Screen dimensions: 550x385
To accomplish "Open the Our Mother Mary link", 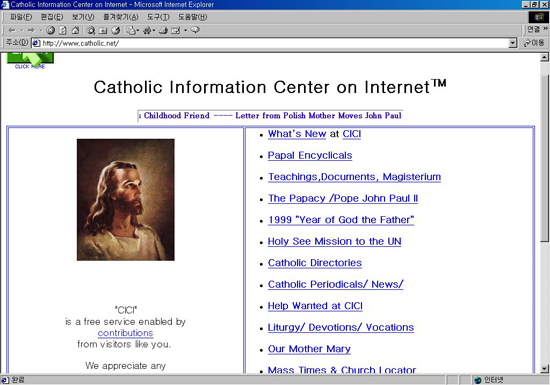I will pos(309,349).
